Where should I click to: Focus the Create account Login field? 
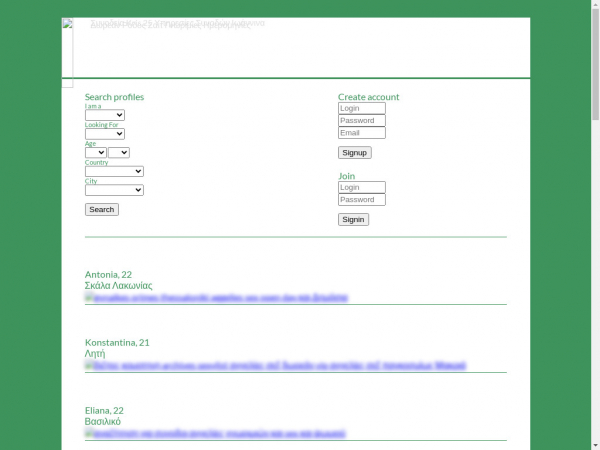coord(362,108)
